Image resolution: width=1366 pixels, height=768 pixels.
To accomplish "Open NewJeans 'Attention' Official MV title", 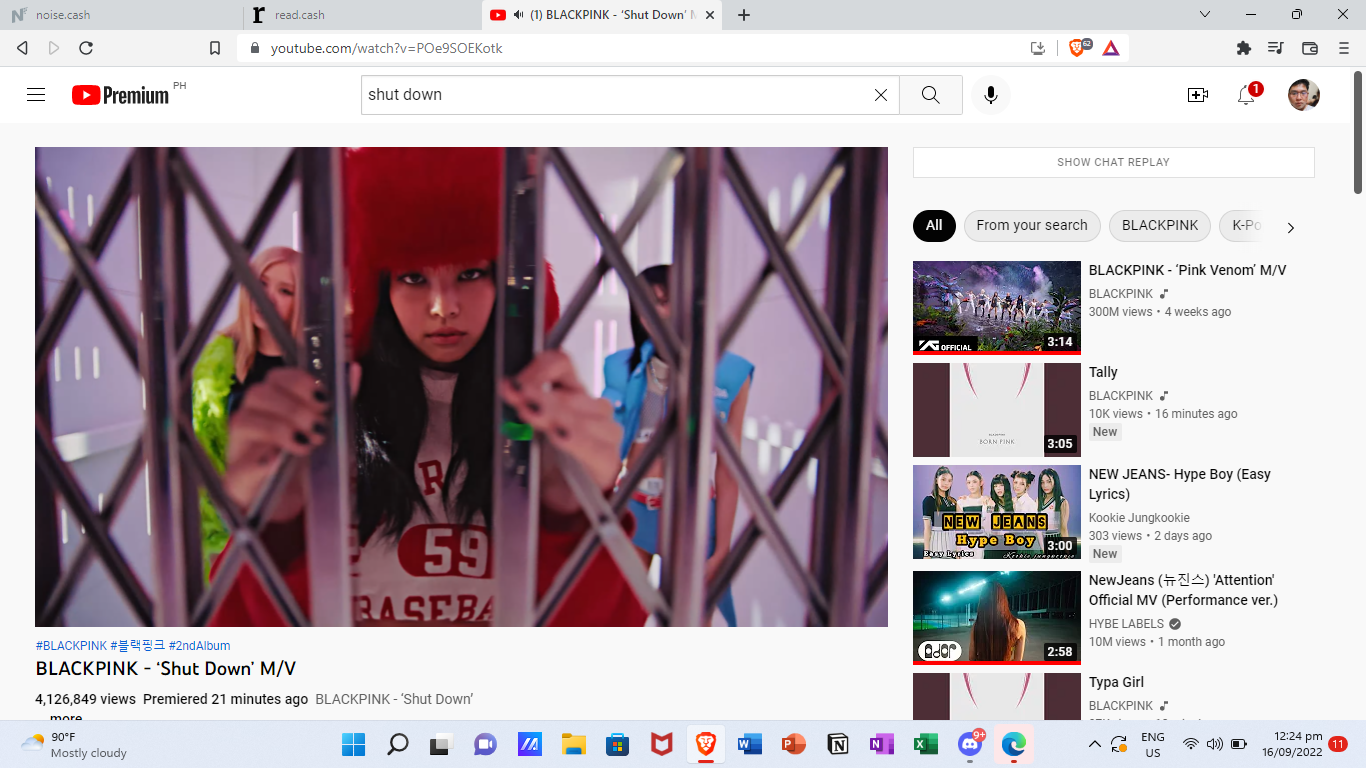I will [x=1183, y=590].
